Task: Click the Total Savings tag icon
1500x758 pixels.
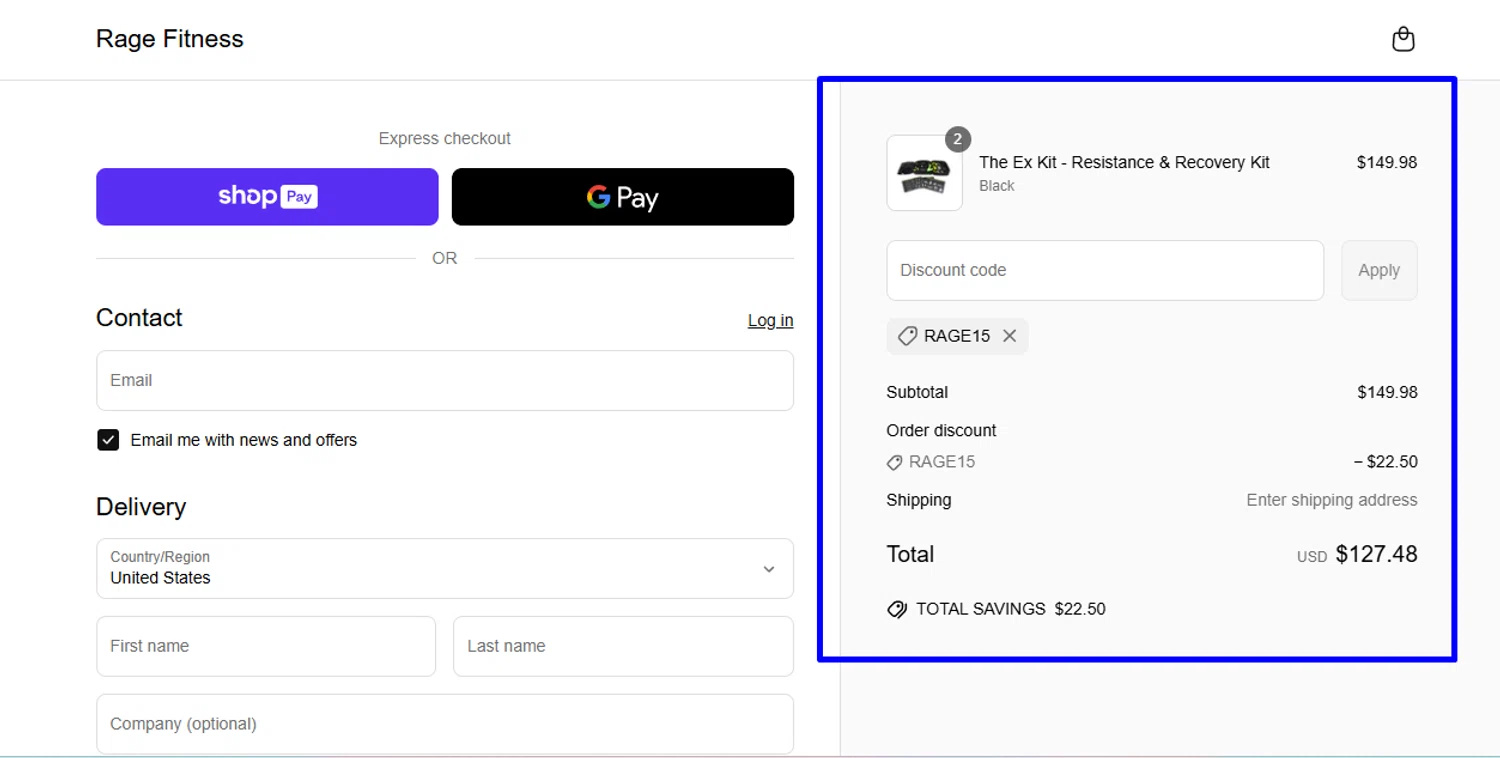Action: click(897, 609)
